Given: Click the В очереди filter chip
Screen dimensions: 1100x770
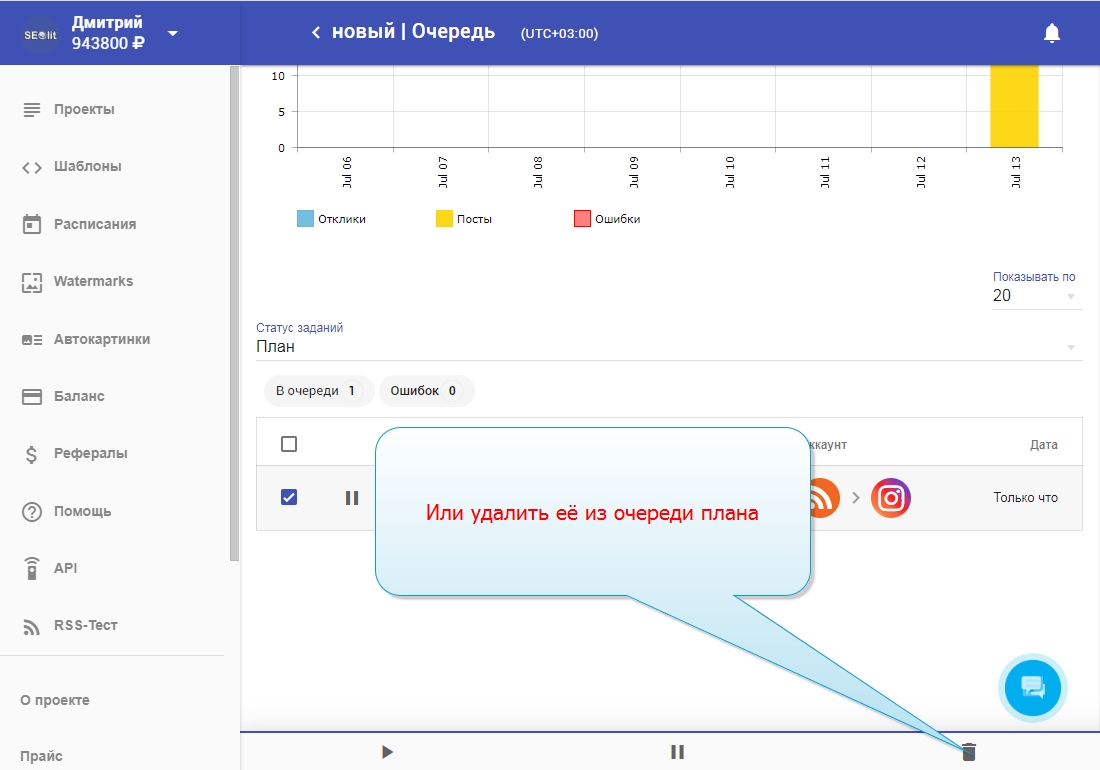Looking at the screenshot, I should 318,391.
